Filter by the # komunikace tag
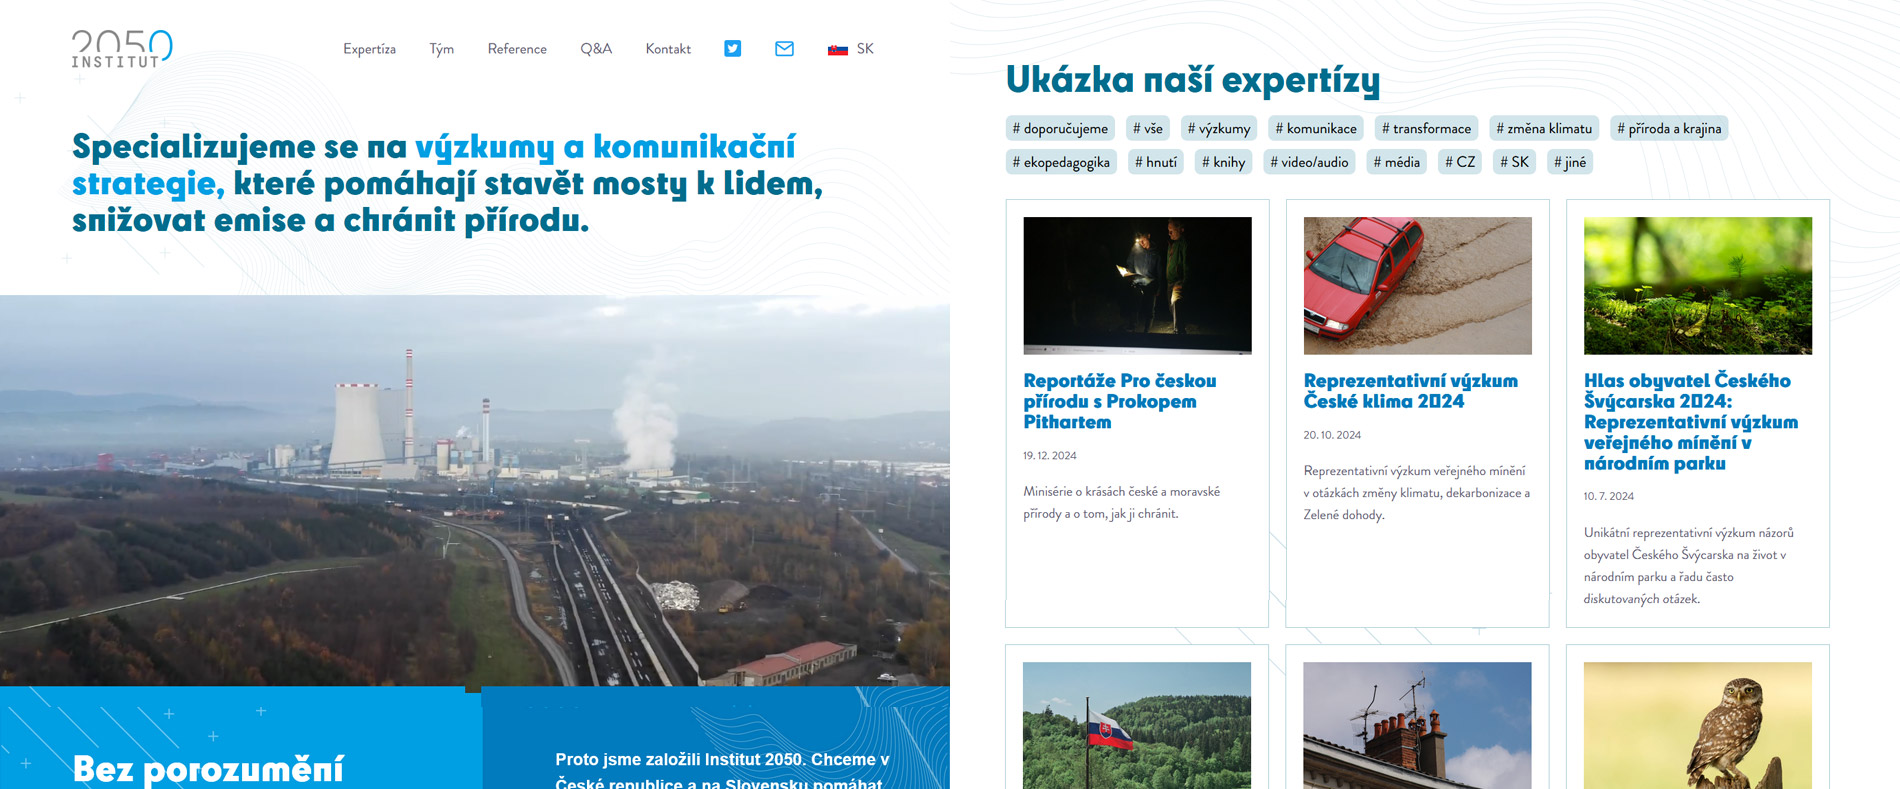Image resolution: width=1900 pixels, height=789 pixels. (x=1316, y=128)
